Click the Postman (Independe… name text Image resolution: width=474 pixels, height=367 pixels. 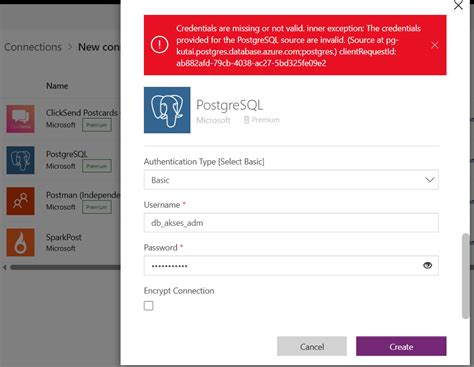point(83,195)
